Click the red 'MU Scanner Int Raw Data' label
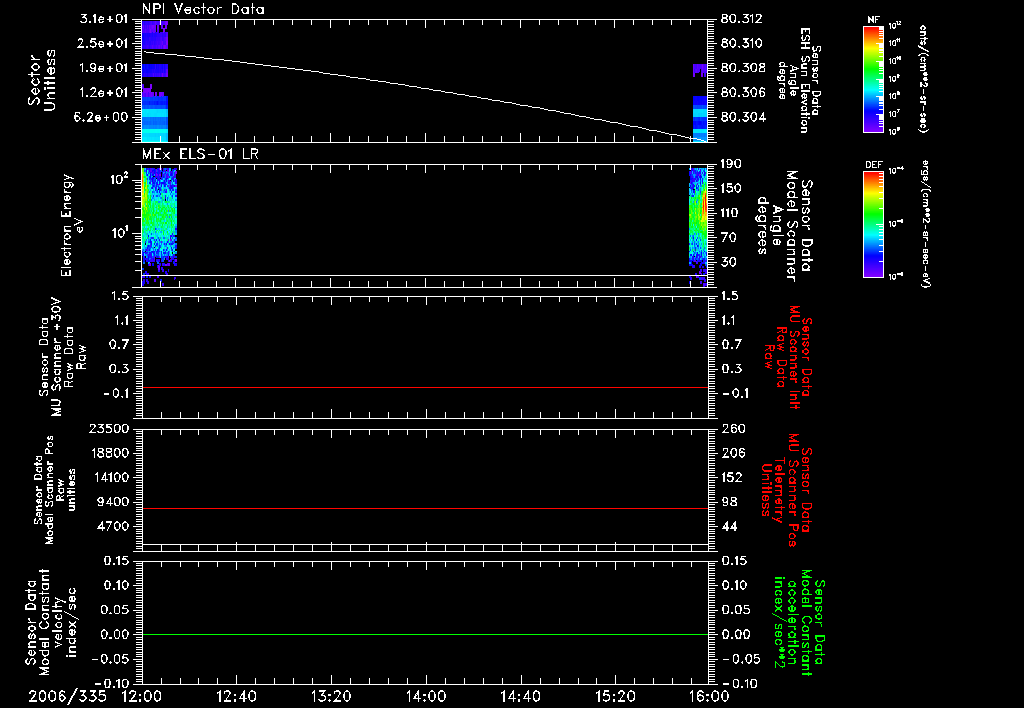This screenshot has width=1024, height=708. pyautogui.click(x=788, y=357)
